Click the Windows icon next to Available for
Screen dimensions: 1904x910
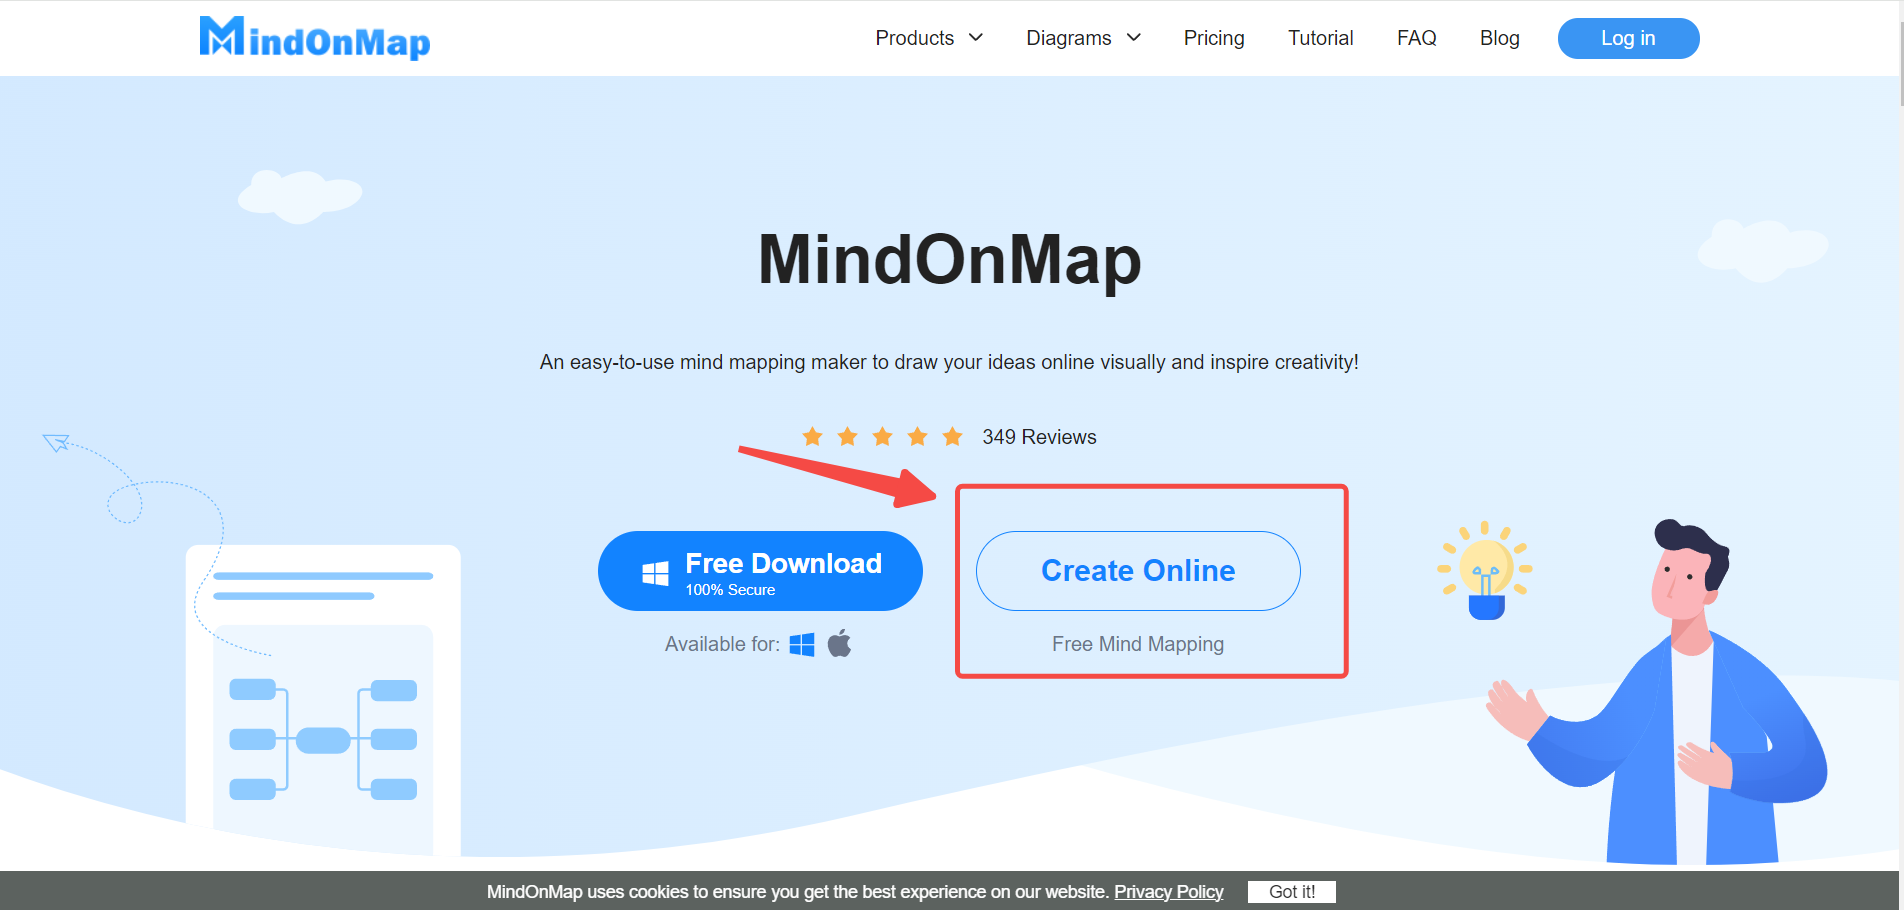point(802,645)
